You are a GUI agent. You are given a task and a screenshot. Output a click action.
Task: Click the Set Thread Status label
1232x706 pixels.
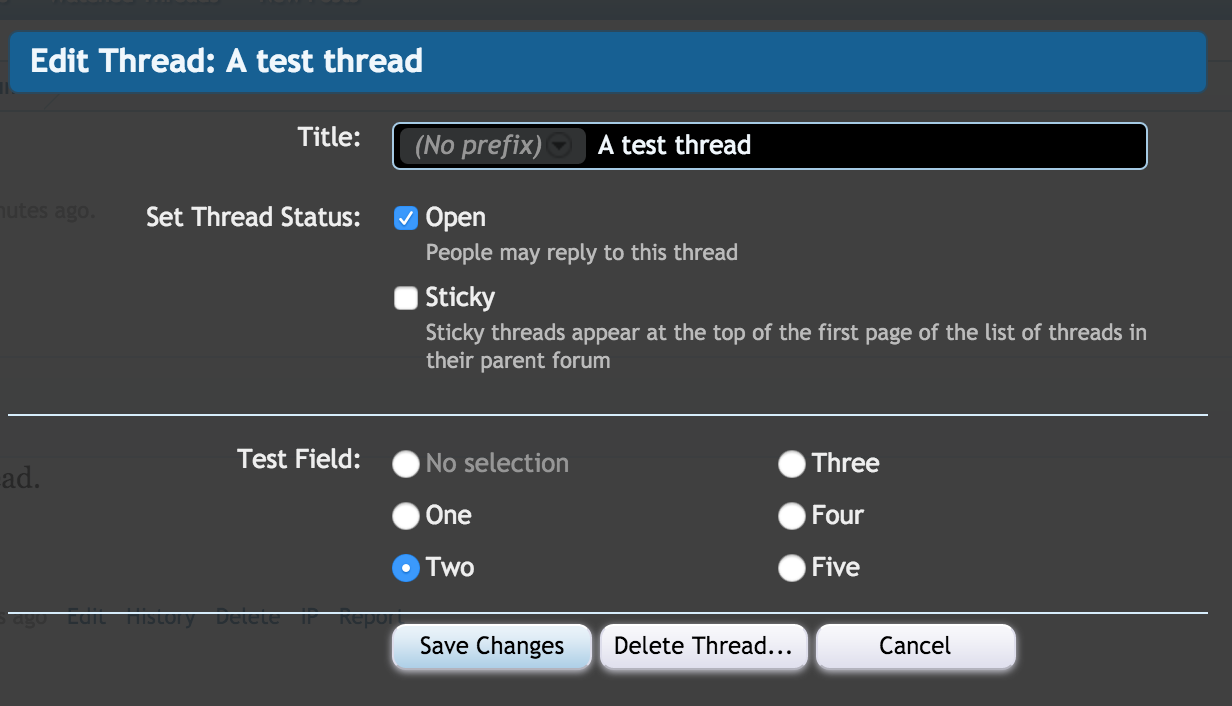(253, 217)
